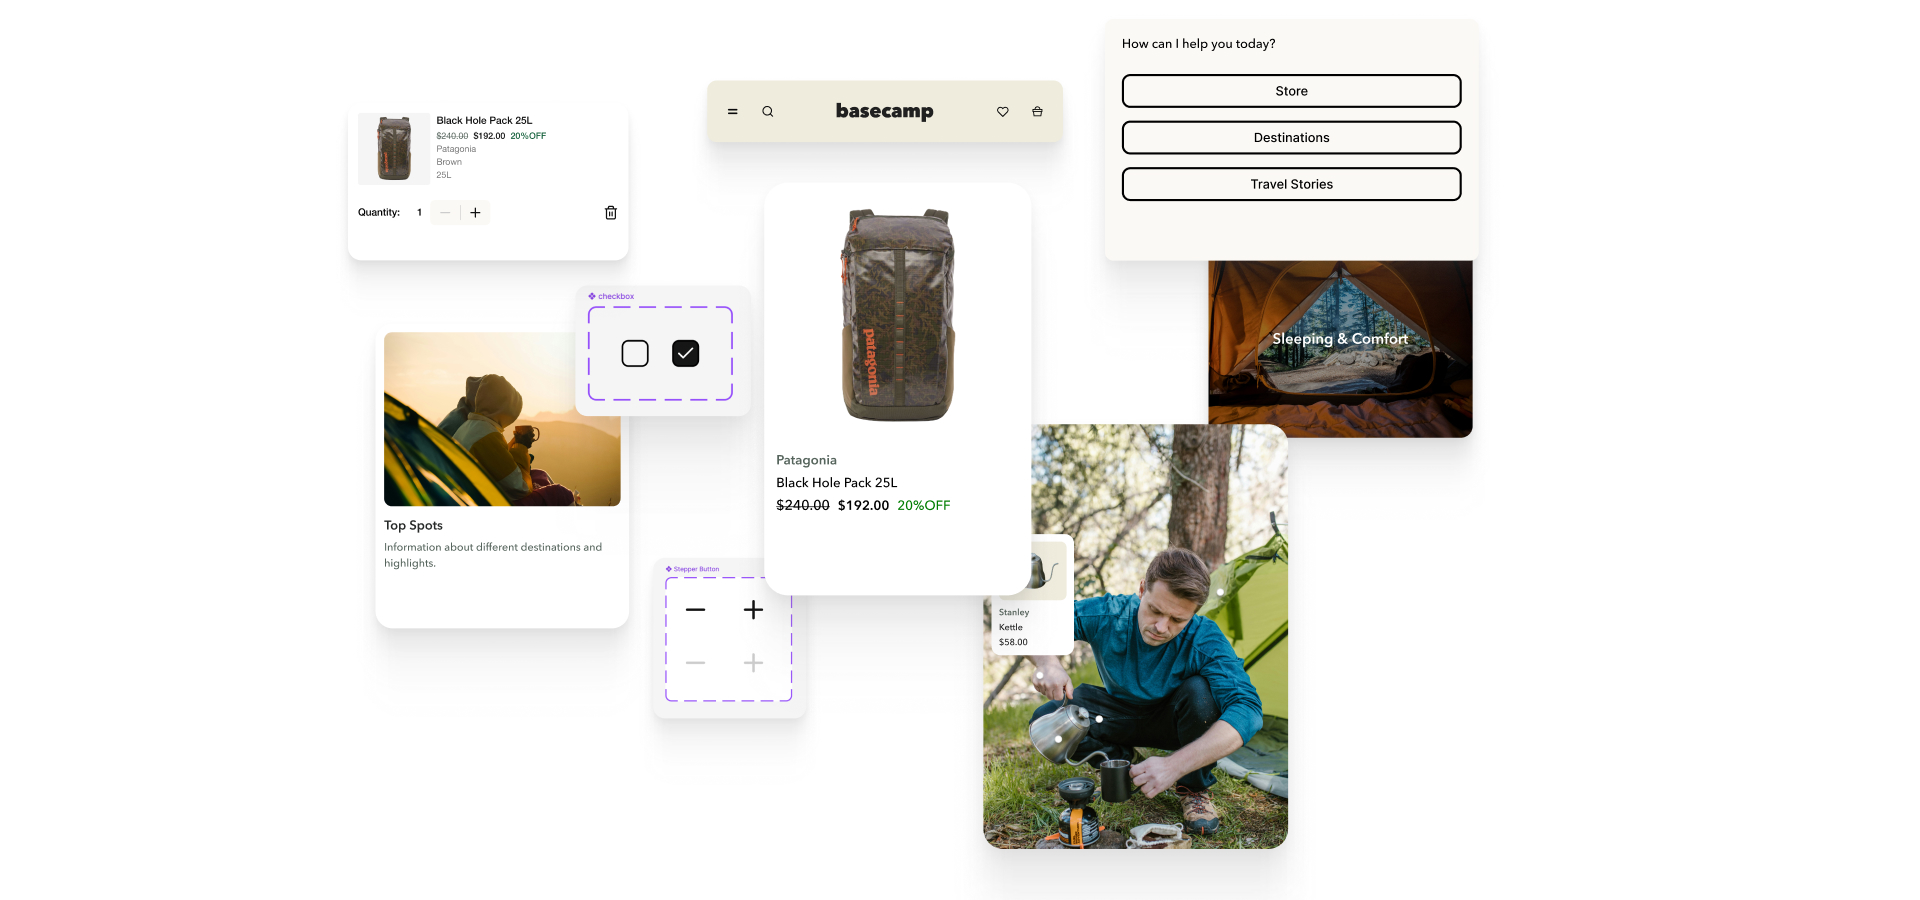Image resolution: width=1920 pixels, height=900 pixels.
Task: Click the 'Top Spots' heading
Action: pos(413,525)
